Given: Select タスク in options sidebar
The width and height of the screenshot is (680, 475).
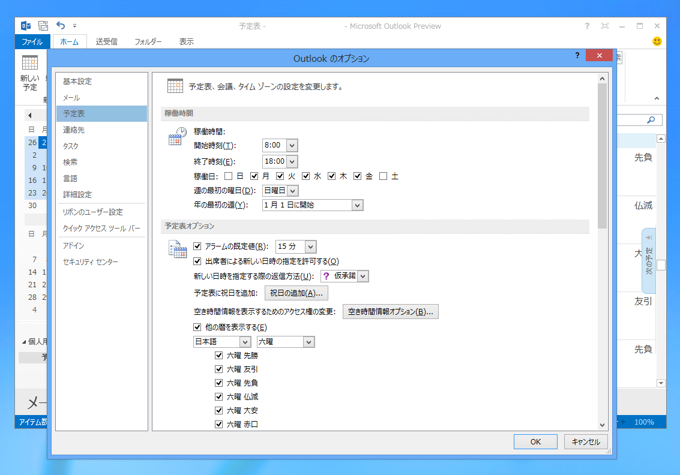Looking at the screenshot, I should [101, 146].
